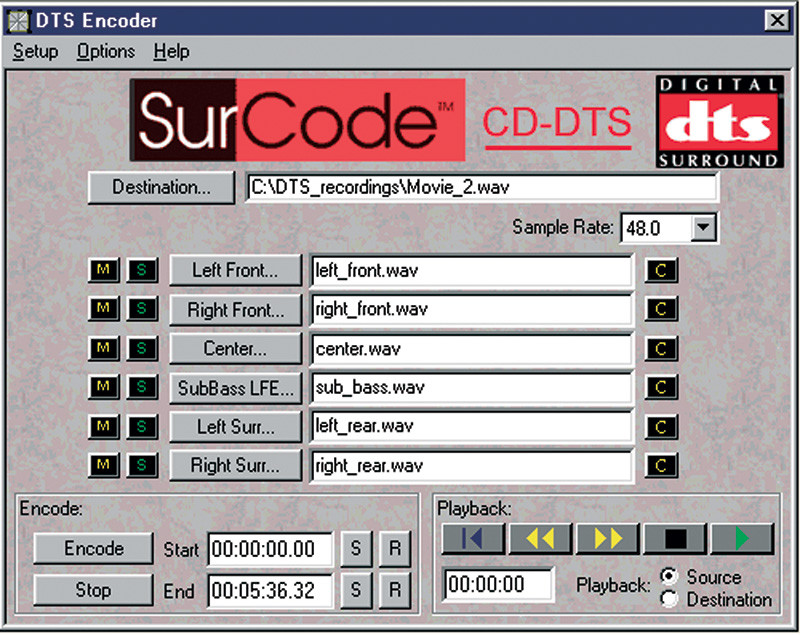Click the left_rear.wav filename field
This screenshot has width=800, height=635.
[x=471, y=426]
